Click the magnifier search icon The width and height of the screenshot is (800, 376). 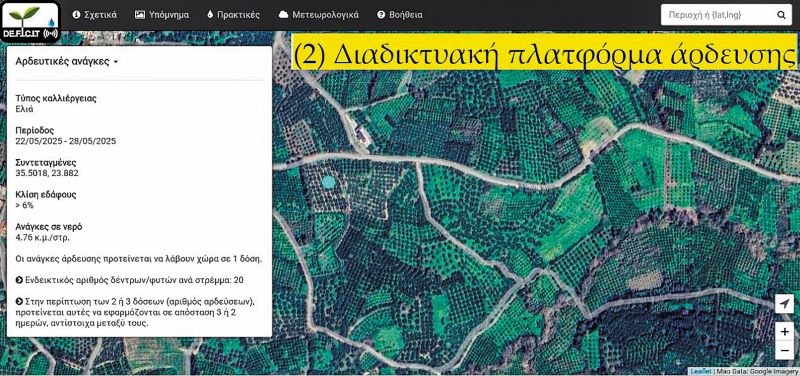pyautogui.click(x=781, y=15)
